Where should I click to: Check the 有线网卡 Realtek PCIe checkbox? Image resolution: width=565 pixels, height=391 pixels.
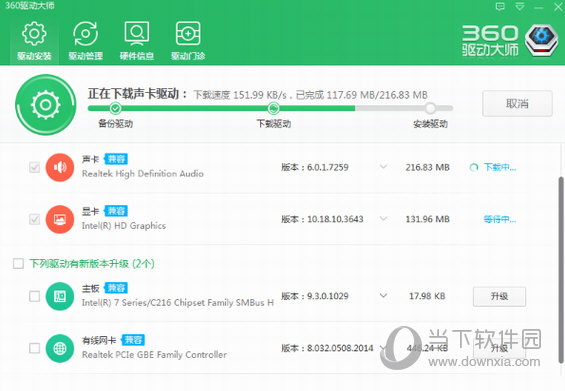click(x=35, y=348)
